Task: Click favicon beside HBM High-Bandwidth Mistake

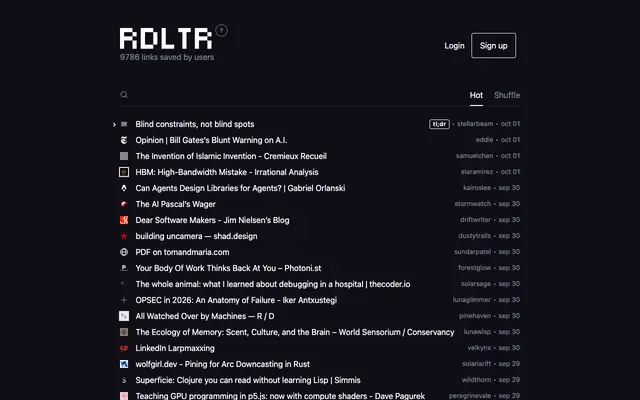Action: pyautogui.click(x=124, y=172)
